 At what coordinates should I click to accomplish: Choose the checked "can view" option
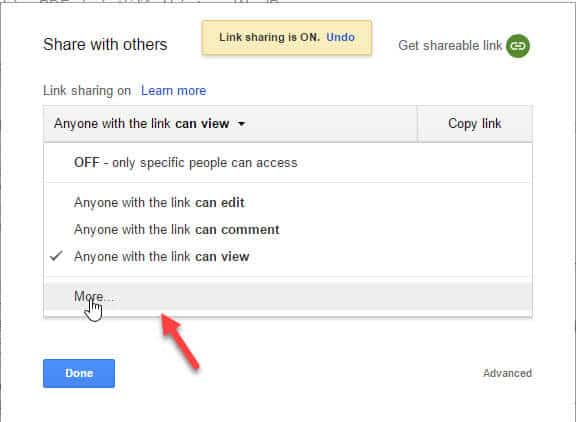pos(288,256)
